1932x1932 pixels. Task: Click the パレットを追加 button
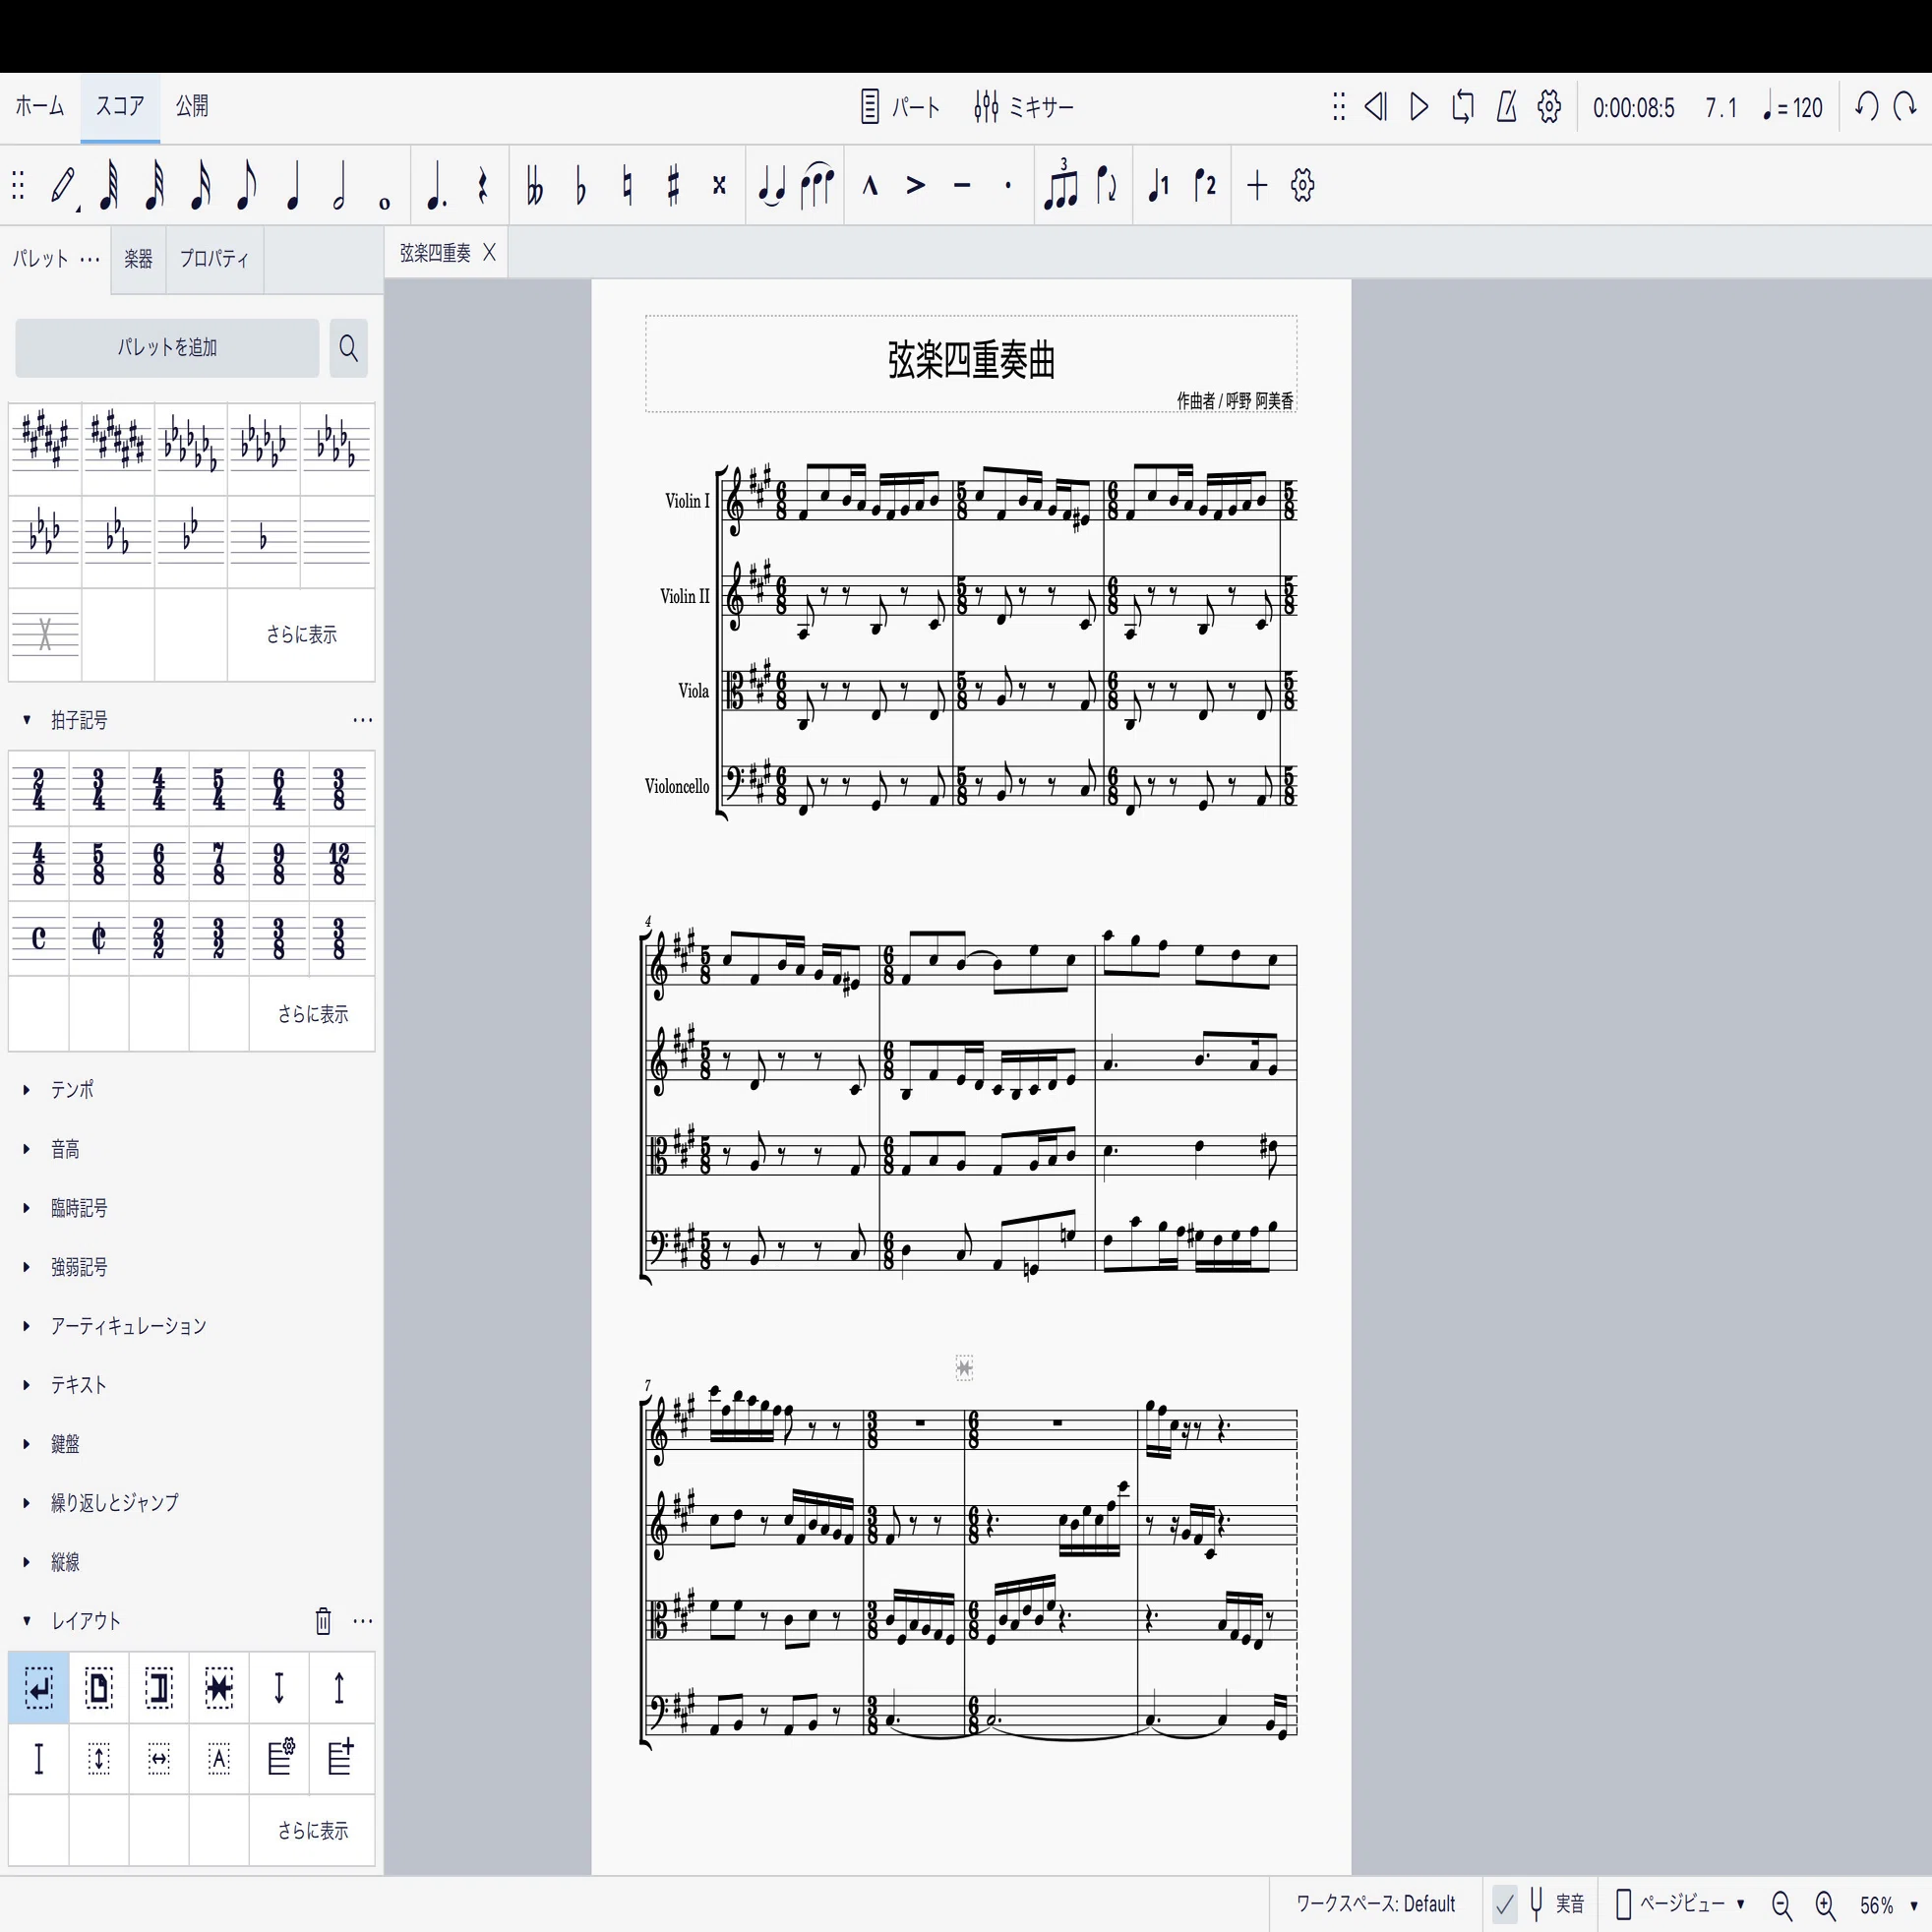[x=167, y=348]
